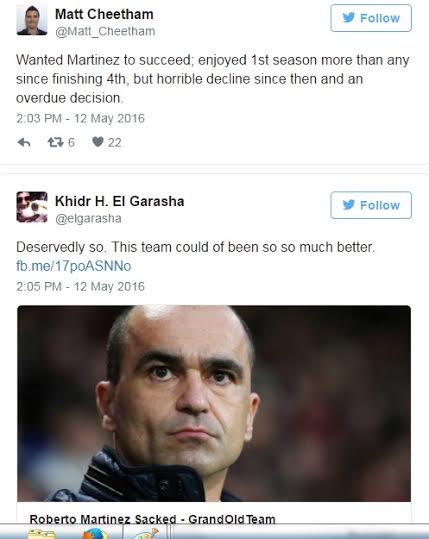The image size is (429, 539).
Task: View the 22 likes count
Action: (x=114, y=142)
